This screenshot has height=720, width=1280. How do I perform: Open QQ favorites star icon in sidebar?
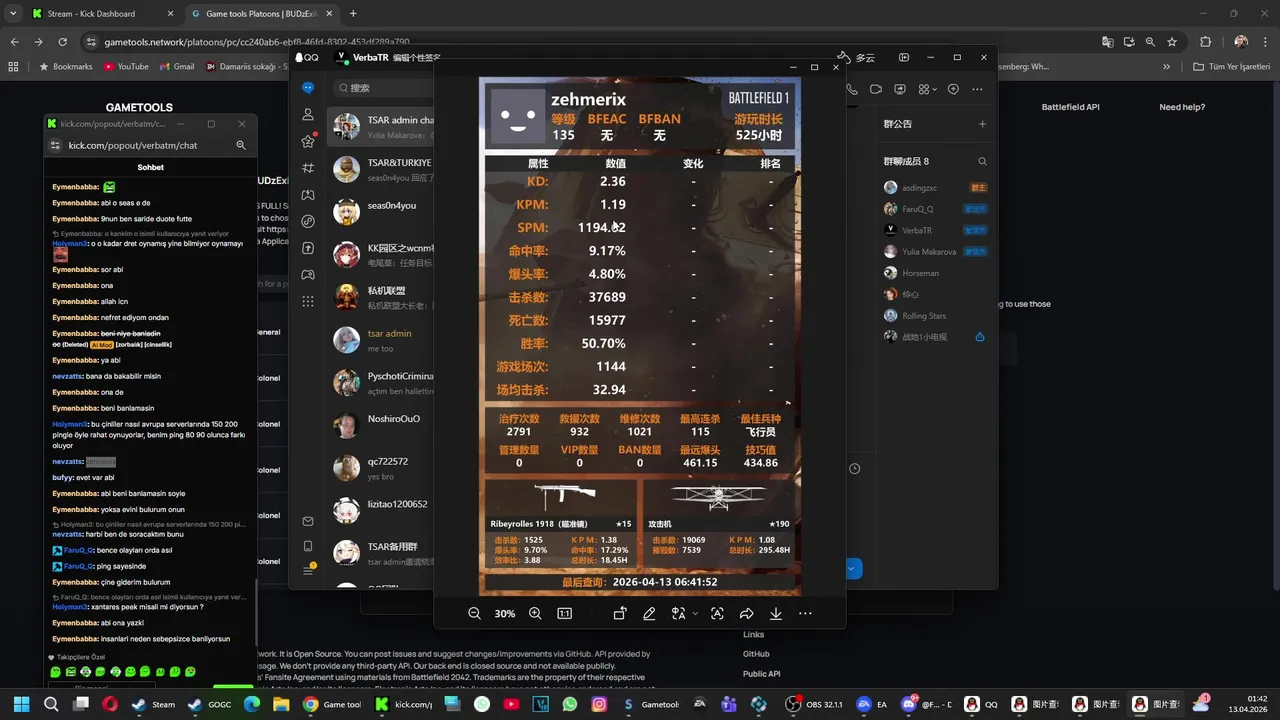(308, 142)
